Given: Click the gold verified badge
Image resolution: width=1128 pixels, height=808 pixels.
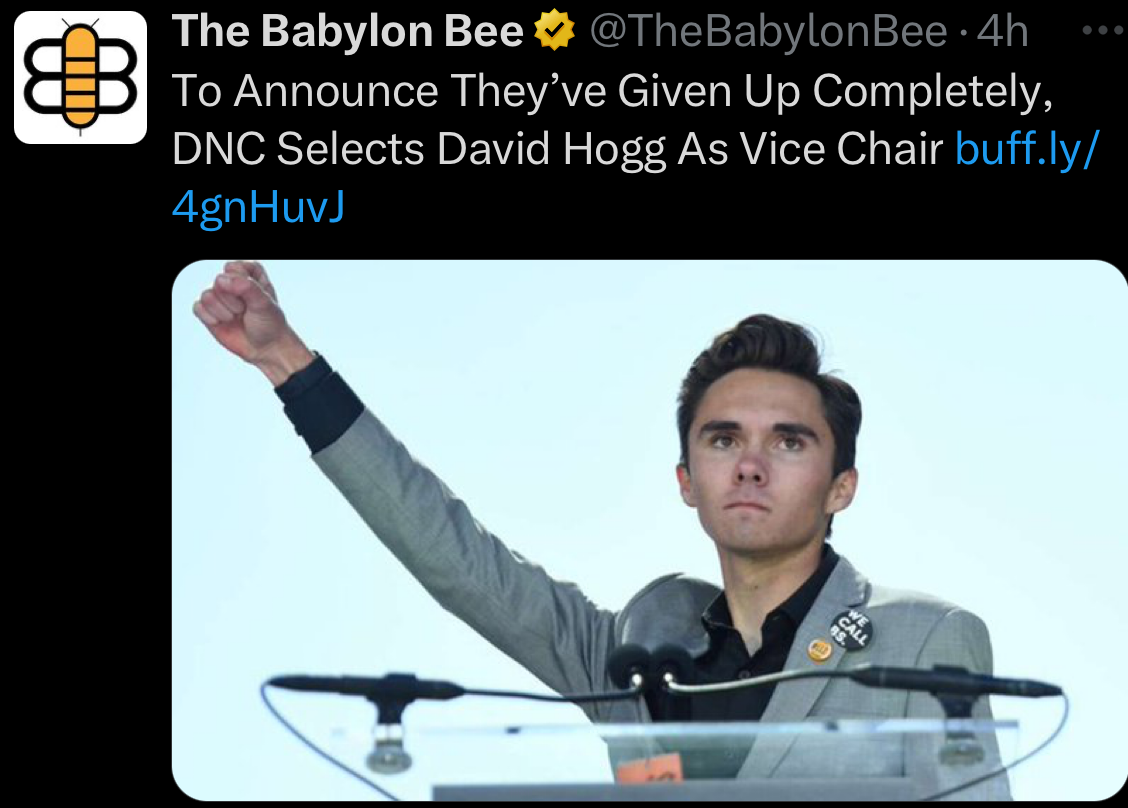Looking at the screenshot, I should click(x=556, y=33).
